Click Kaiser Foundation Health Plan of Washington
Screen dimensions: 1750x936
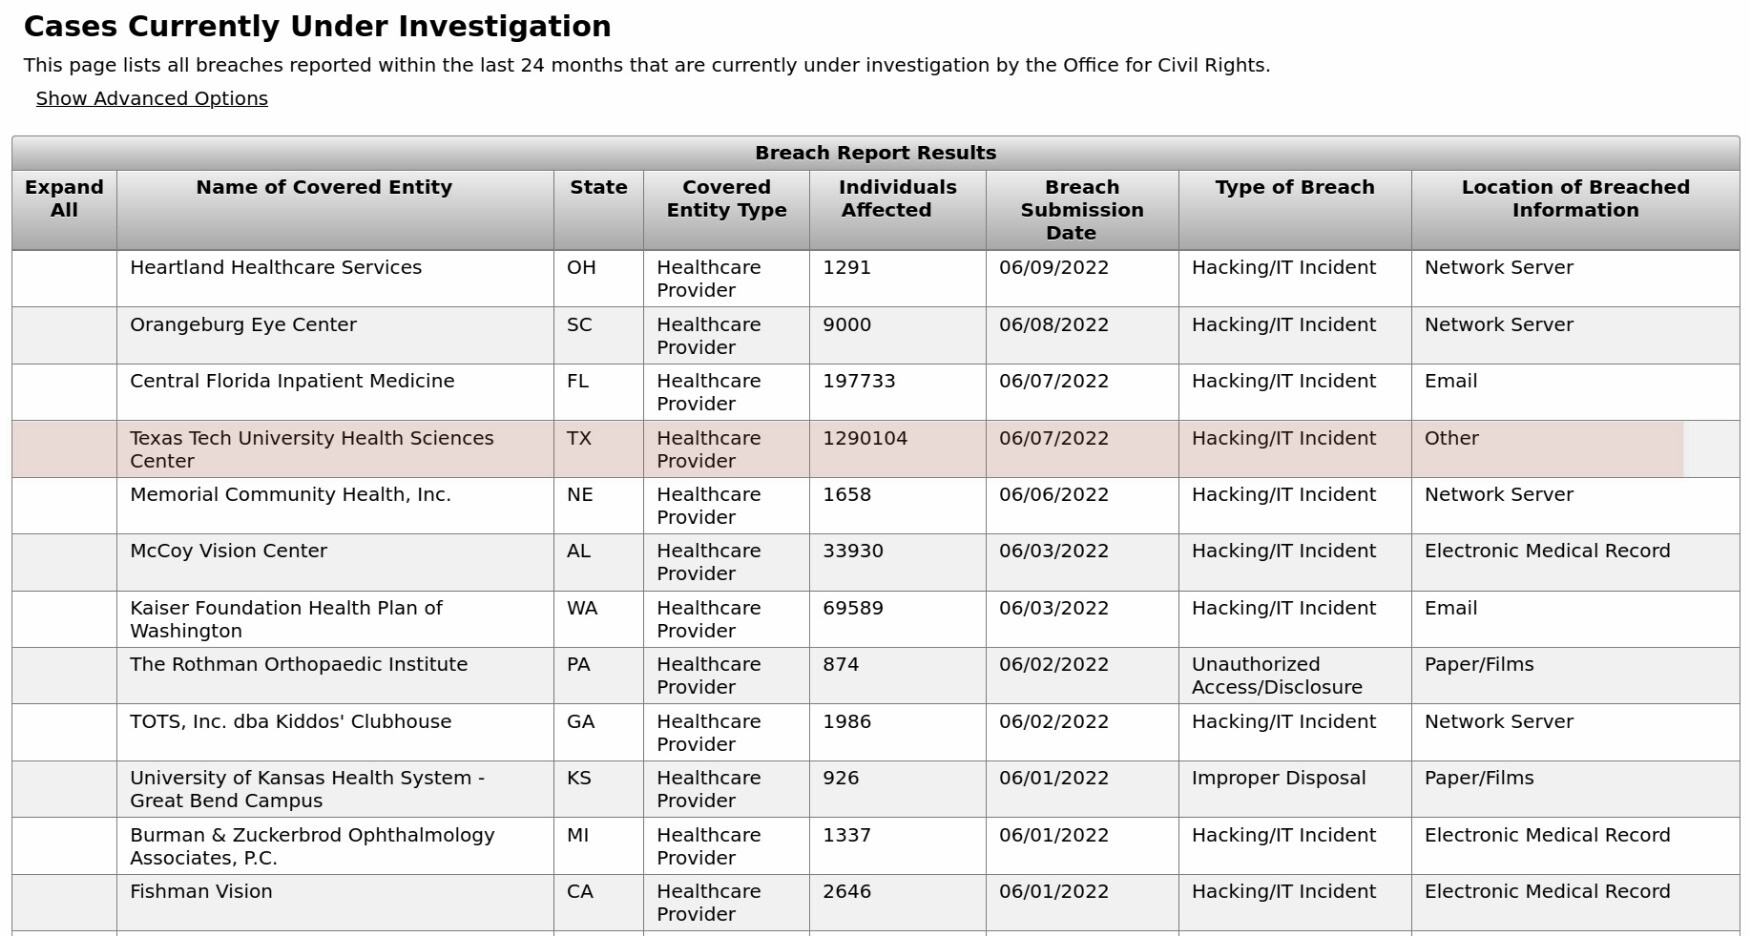pyautogui.click(x=286, y=619)
